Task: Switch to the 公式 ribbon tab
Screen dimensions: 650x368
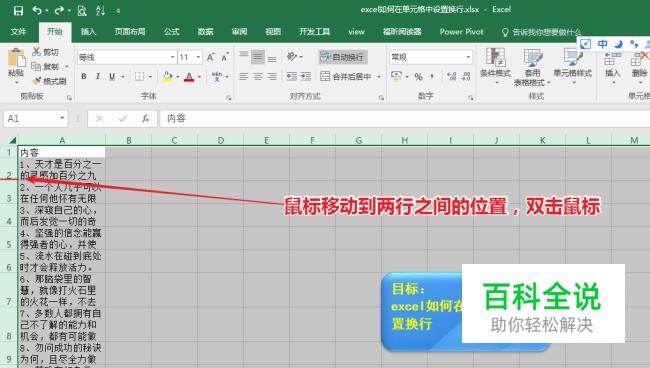Action: [x=171, y=31]
